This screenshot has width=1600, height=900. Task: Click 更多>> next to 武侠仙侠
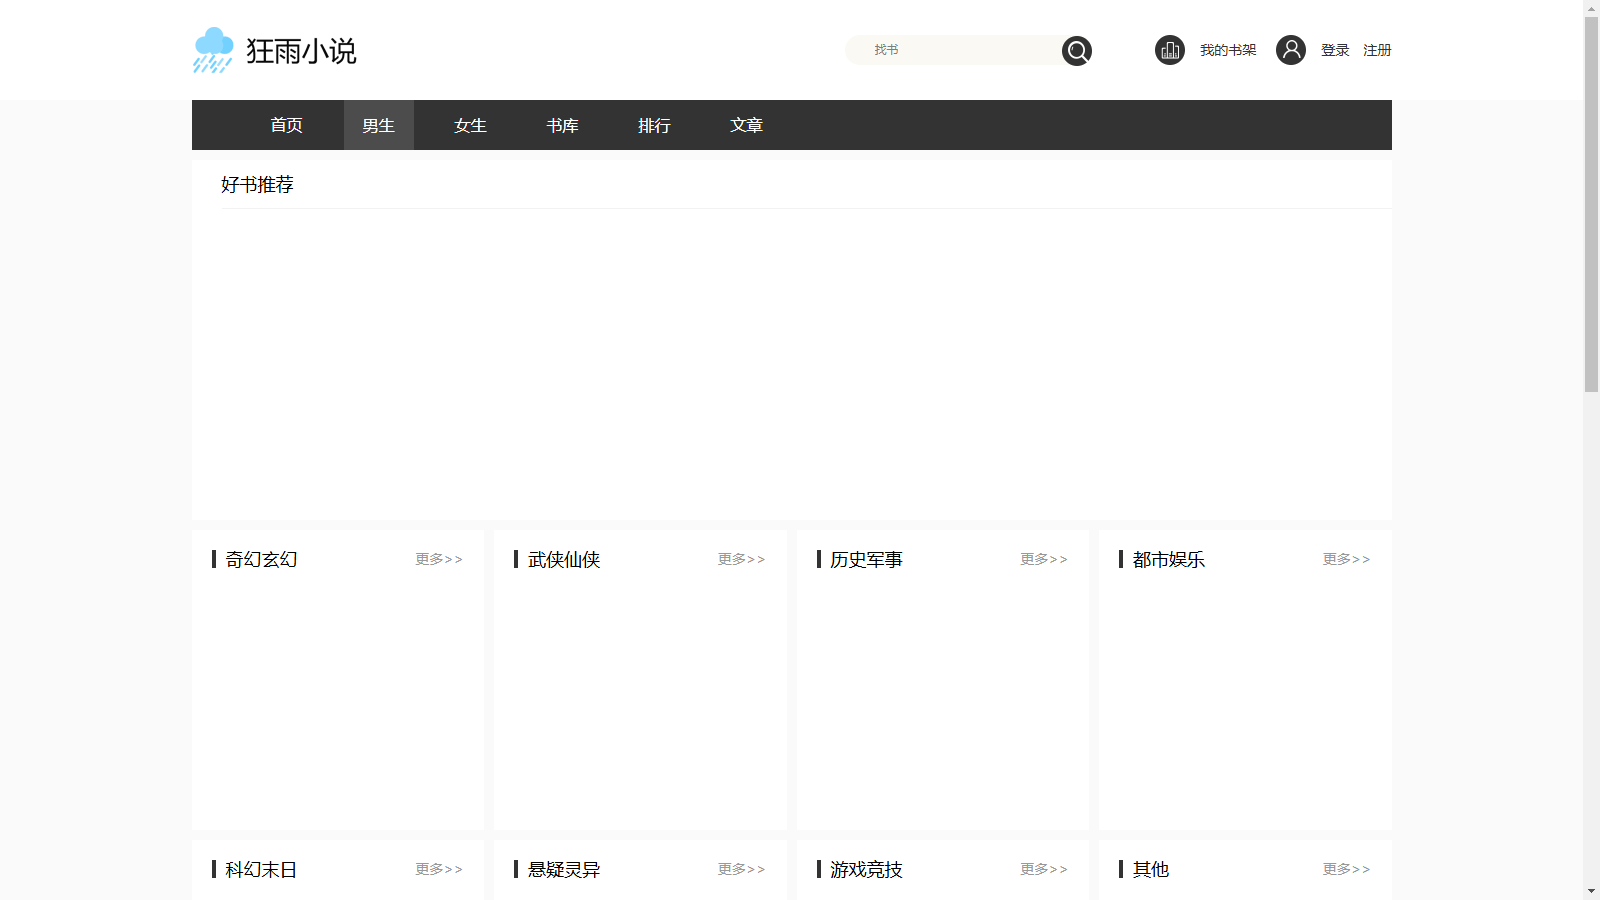coord(740,559)
